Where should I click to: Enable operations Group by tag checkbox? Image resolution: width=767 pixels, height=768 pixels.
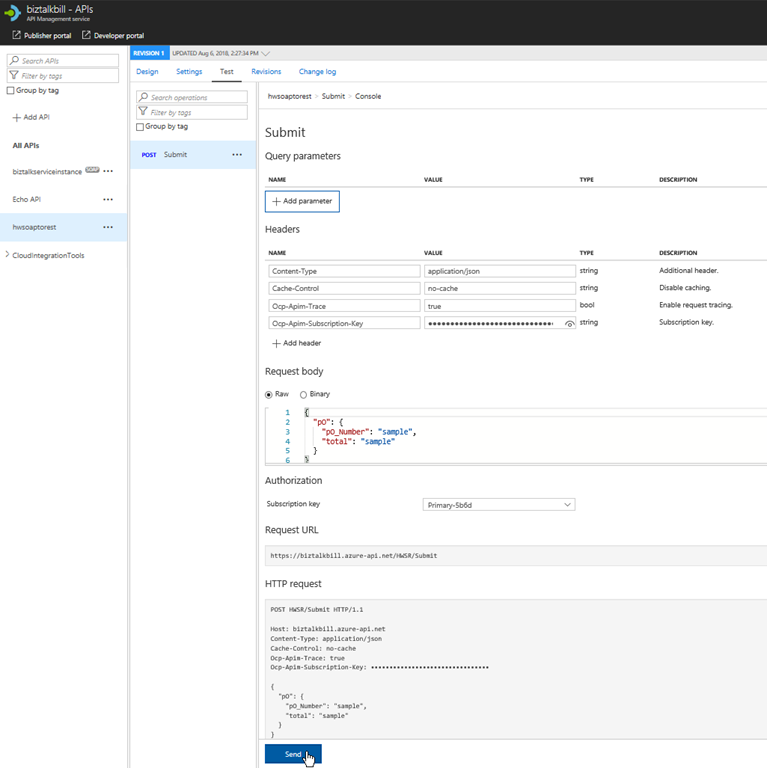[x=140, y=127]
